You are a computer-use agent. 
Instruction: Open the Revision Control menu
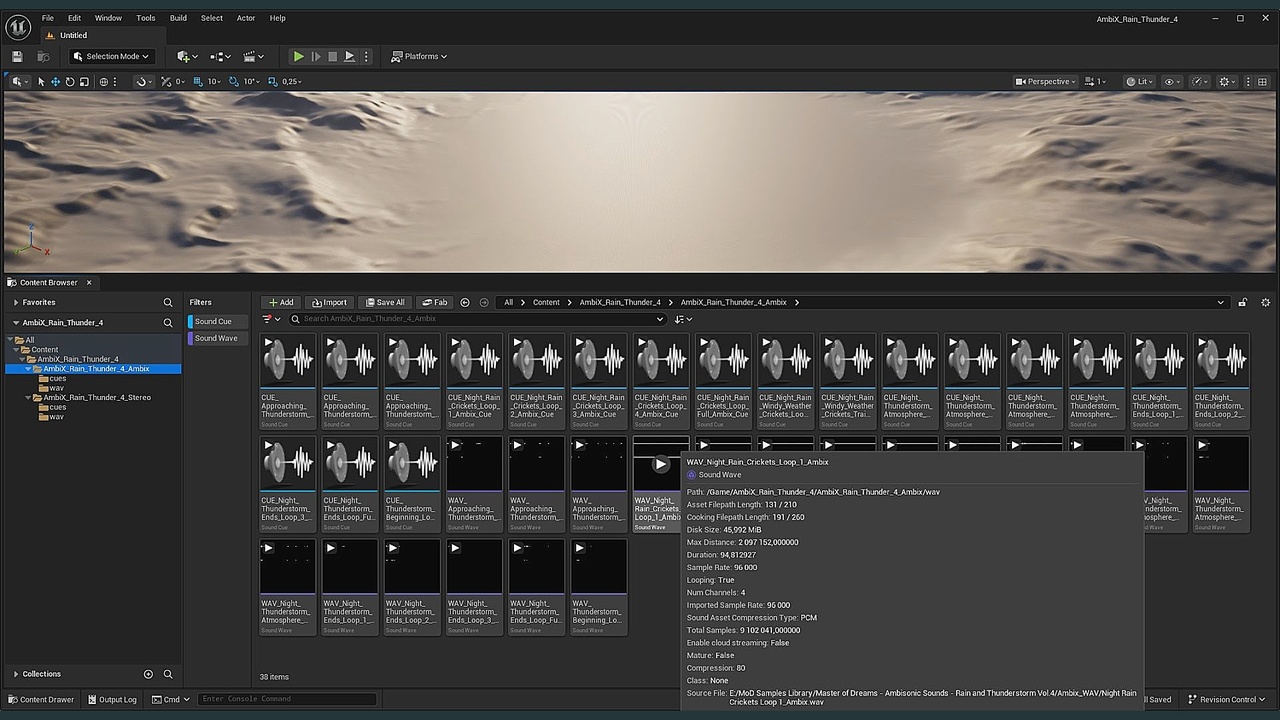pos(1227,699)
